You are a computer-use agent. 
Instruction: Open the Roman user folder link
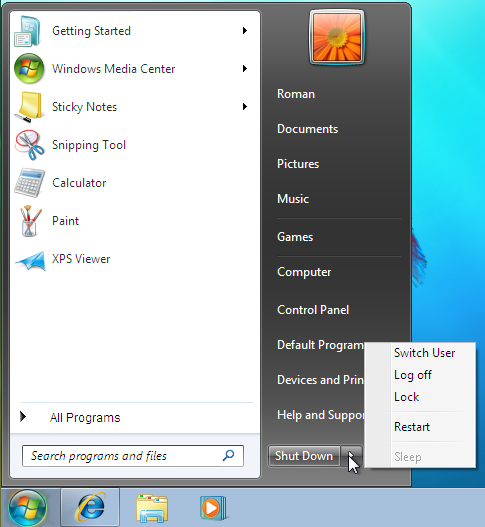(296, 94)
